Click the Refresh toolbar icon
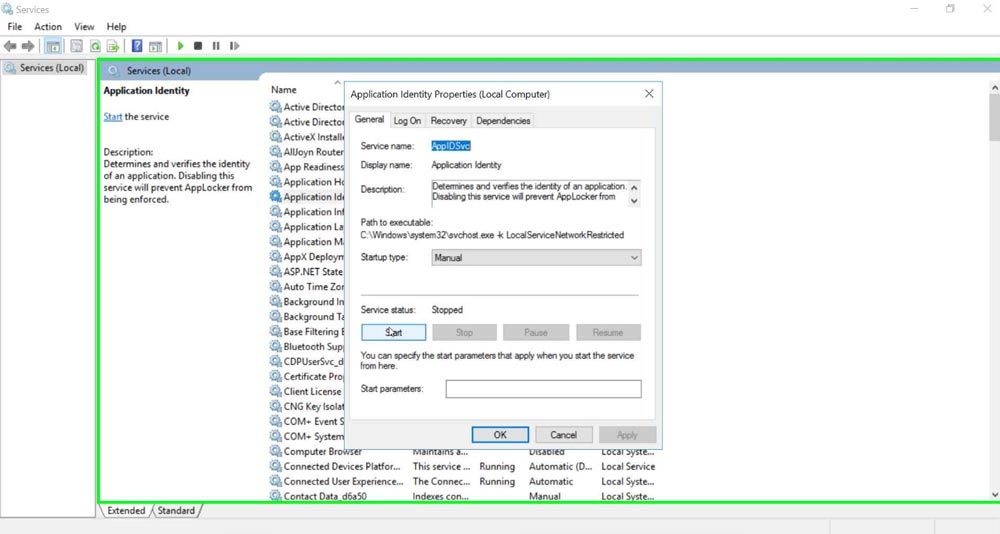Viewport: 1000px width, 534px height. tap(95, 46)
